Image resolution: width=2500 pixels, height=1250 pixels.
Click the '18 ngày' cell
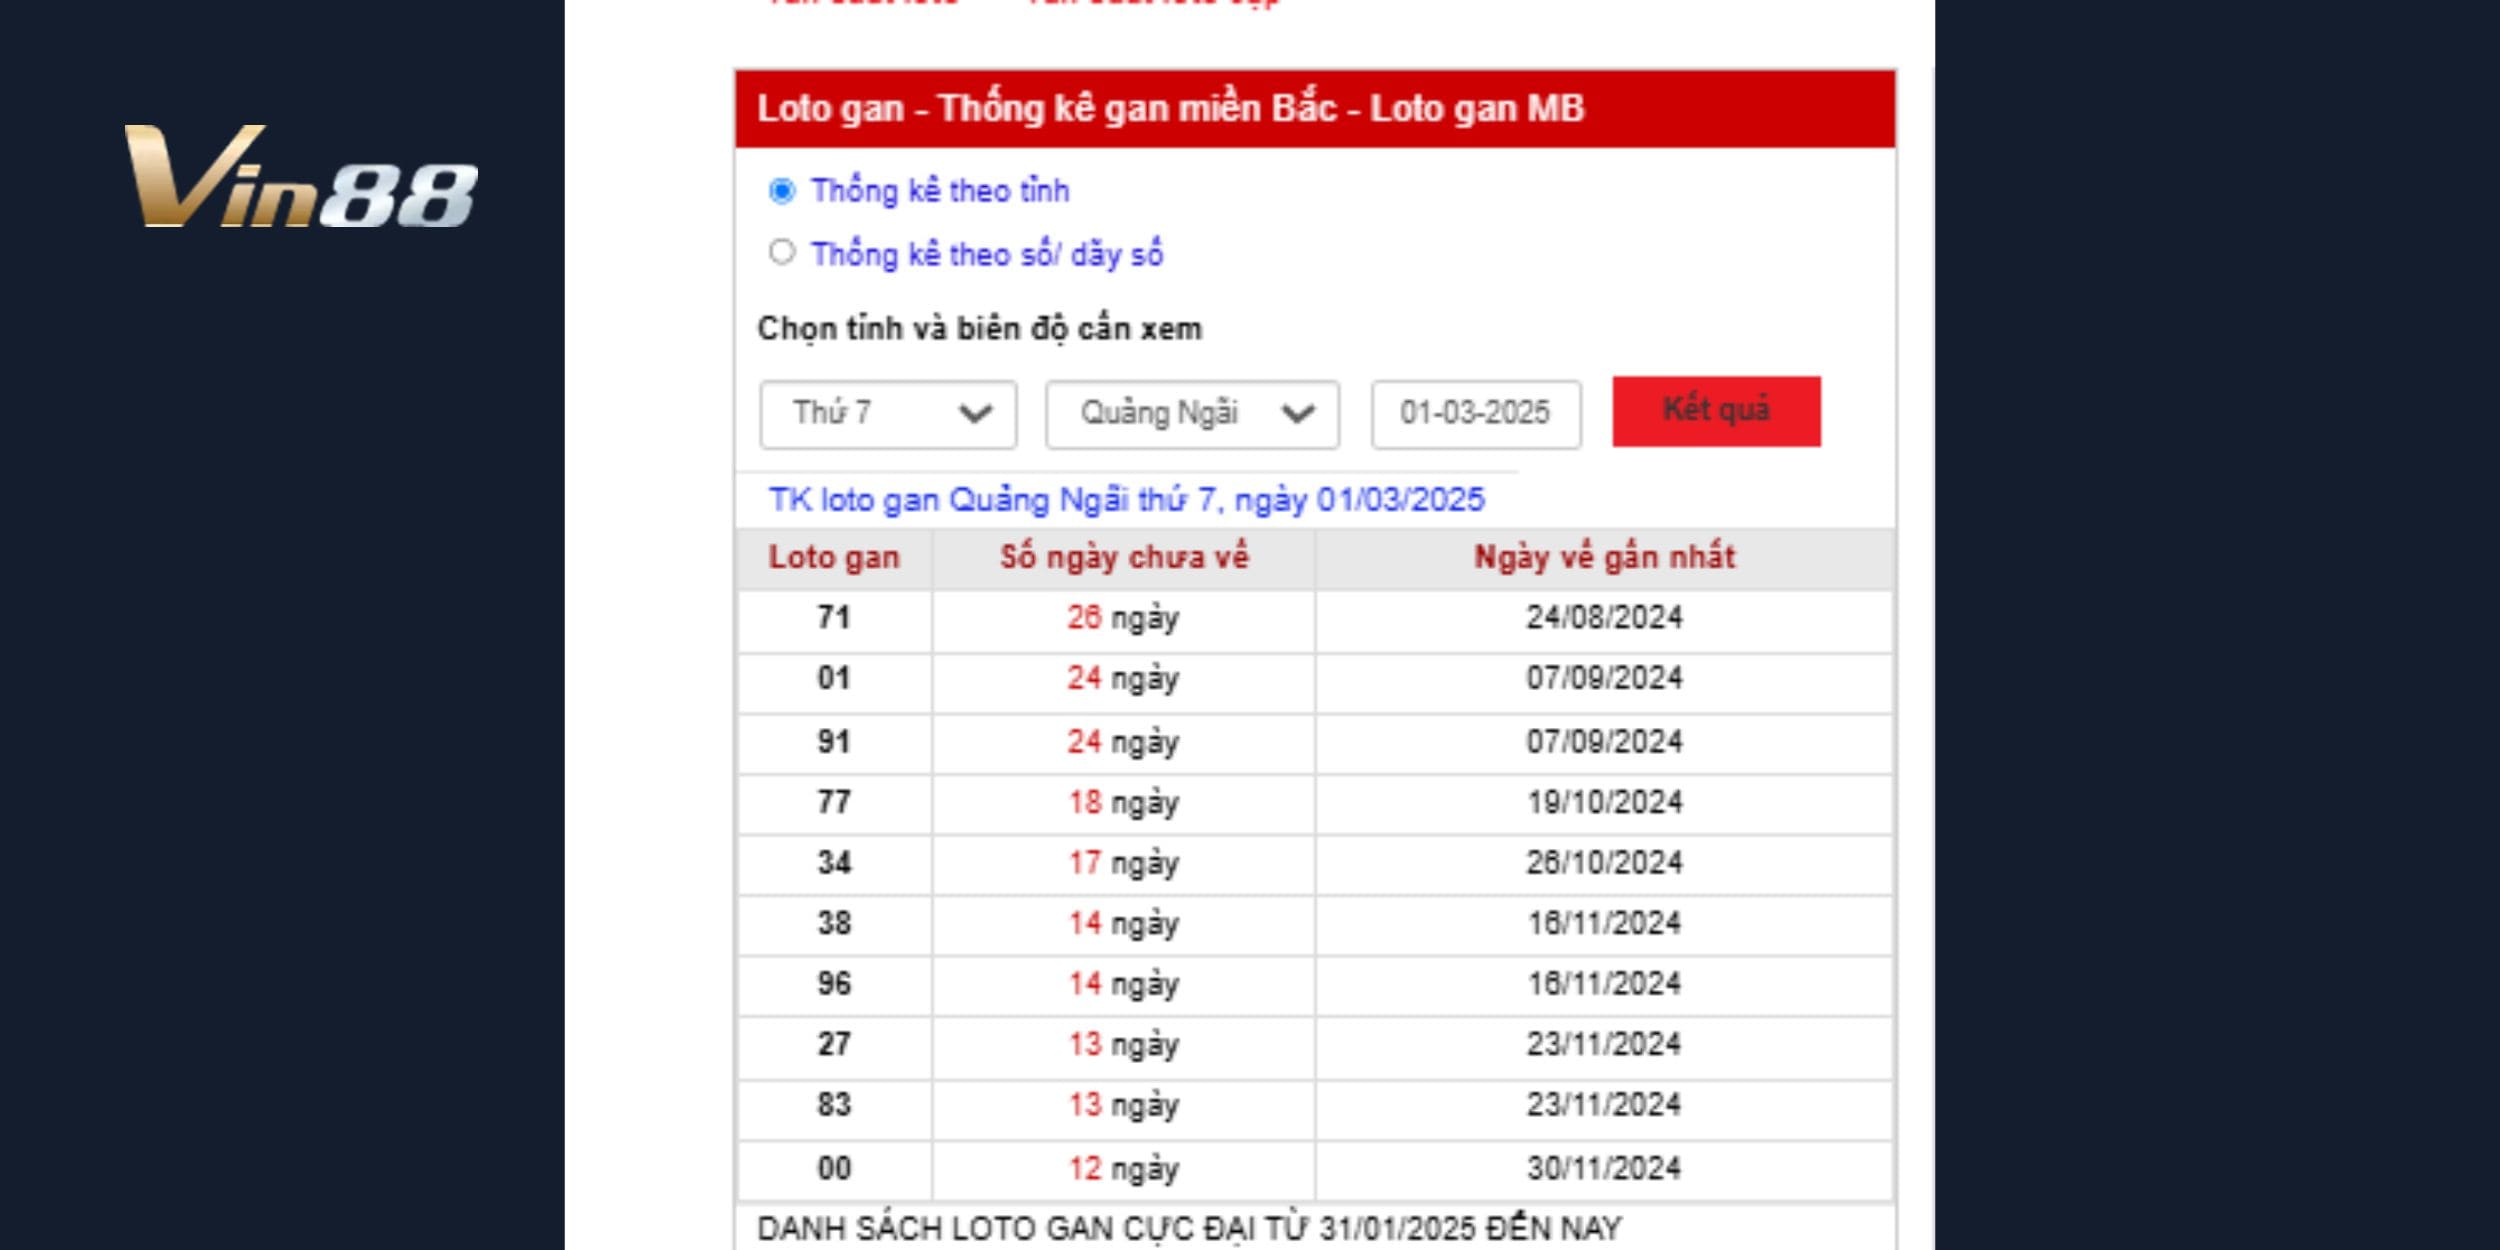tap(1124, 803)
